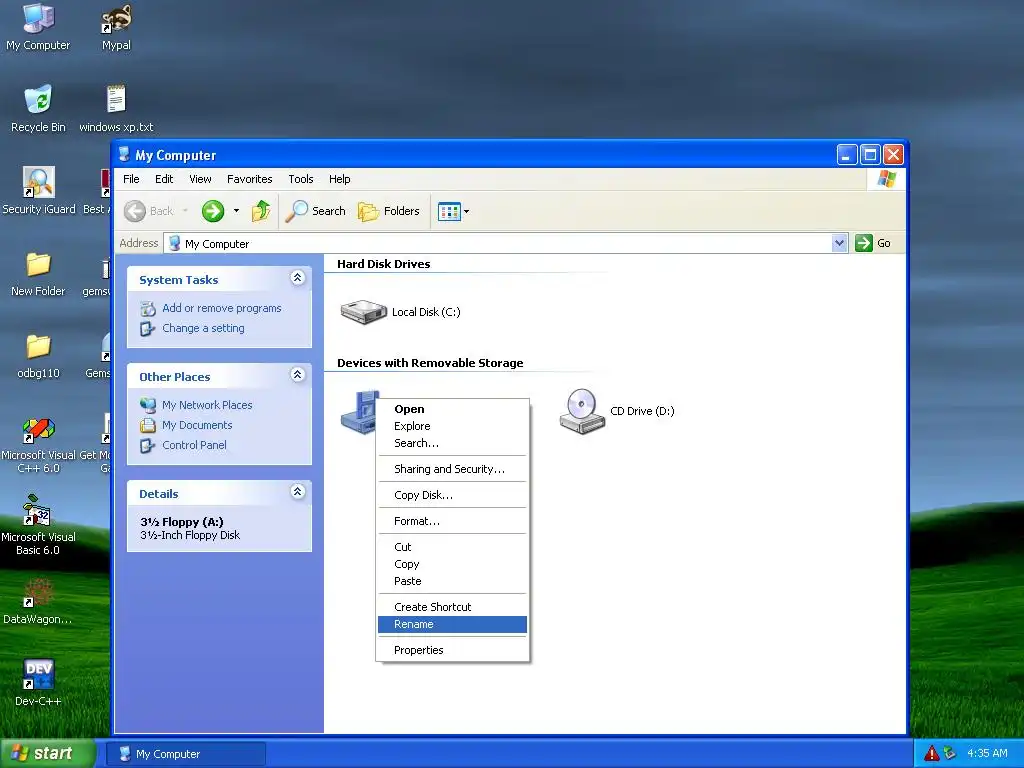Image resolution: width=1024 pixels, height=768 pixels.
Task: Open the Views icon menu
Action: click(x=453, y=212)
